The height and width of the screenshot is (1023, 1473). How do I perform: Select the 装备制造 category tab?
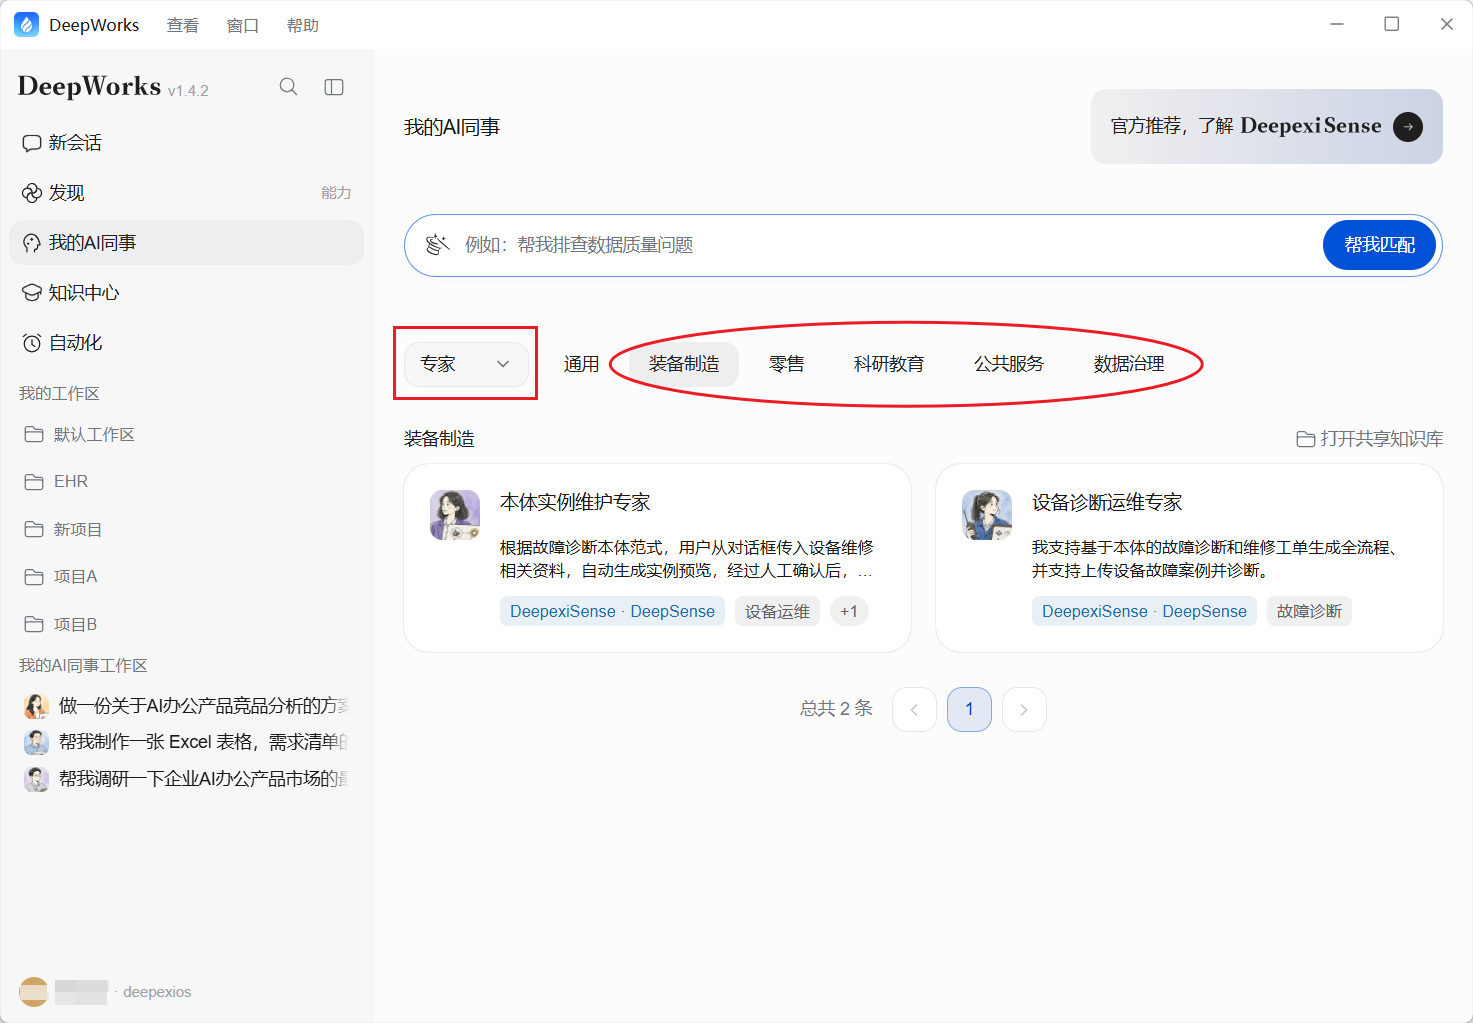684,364
